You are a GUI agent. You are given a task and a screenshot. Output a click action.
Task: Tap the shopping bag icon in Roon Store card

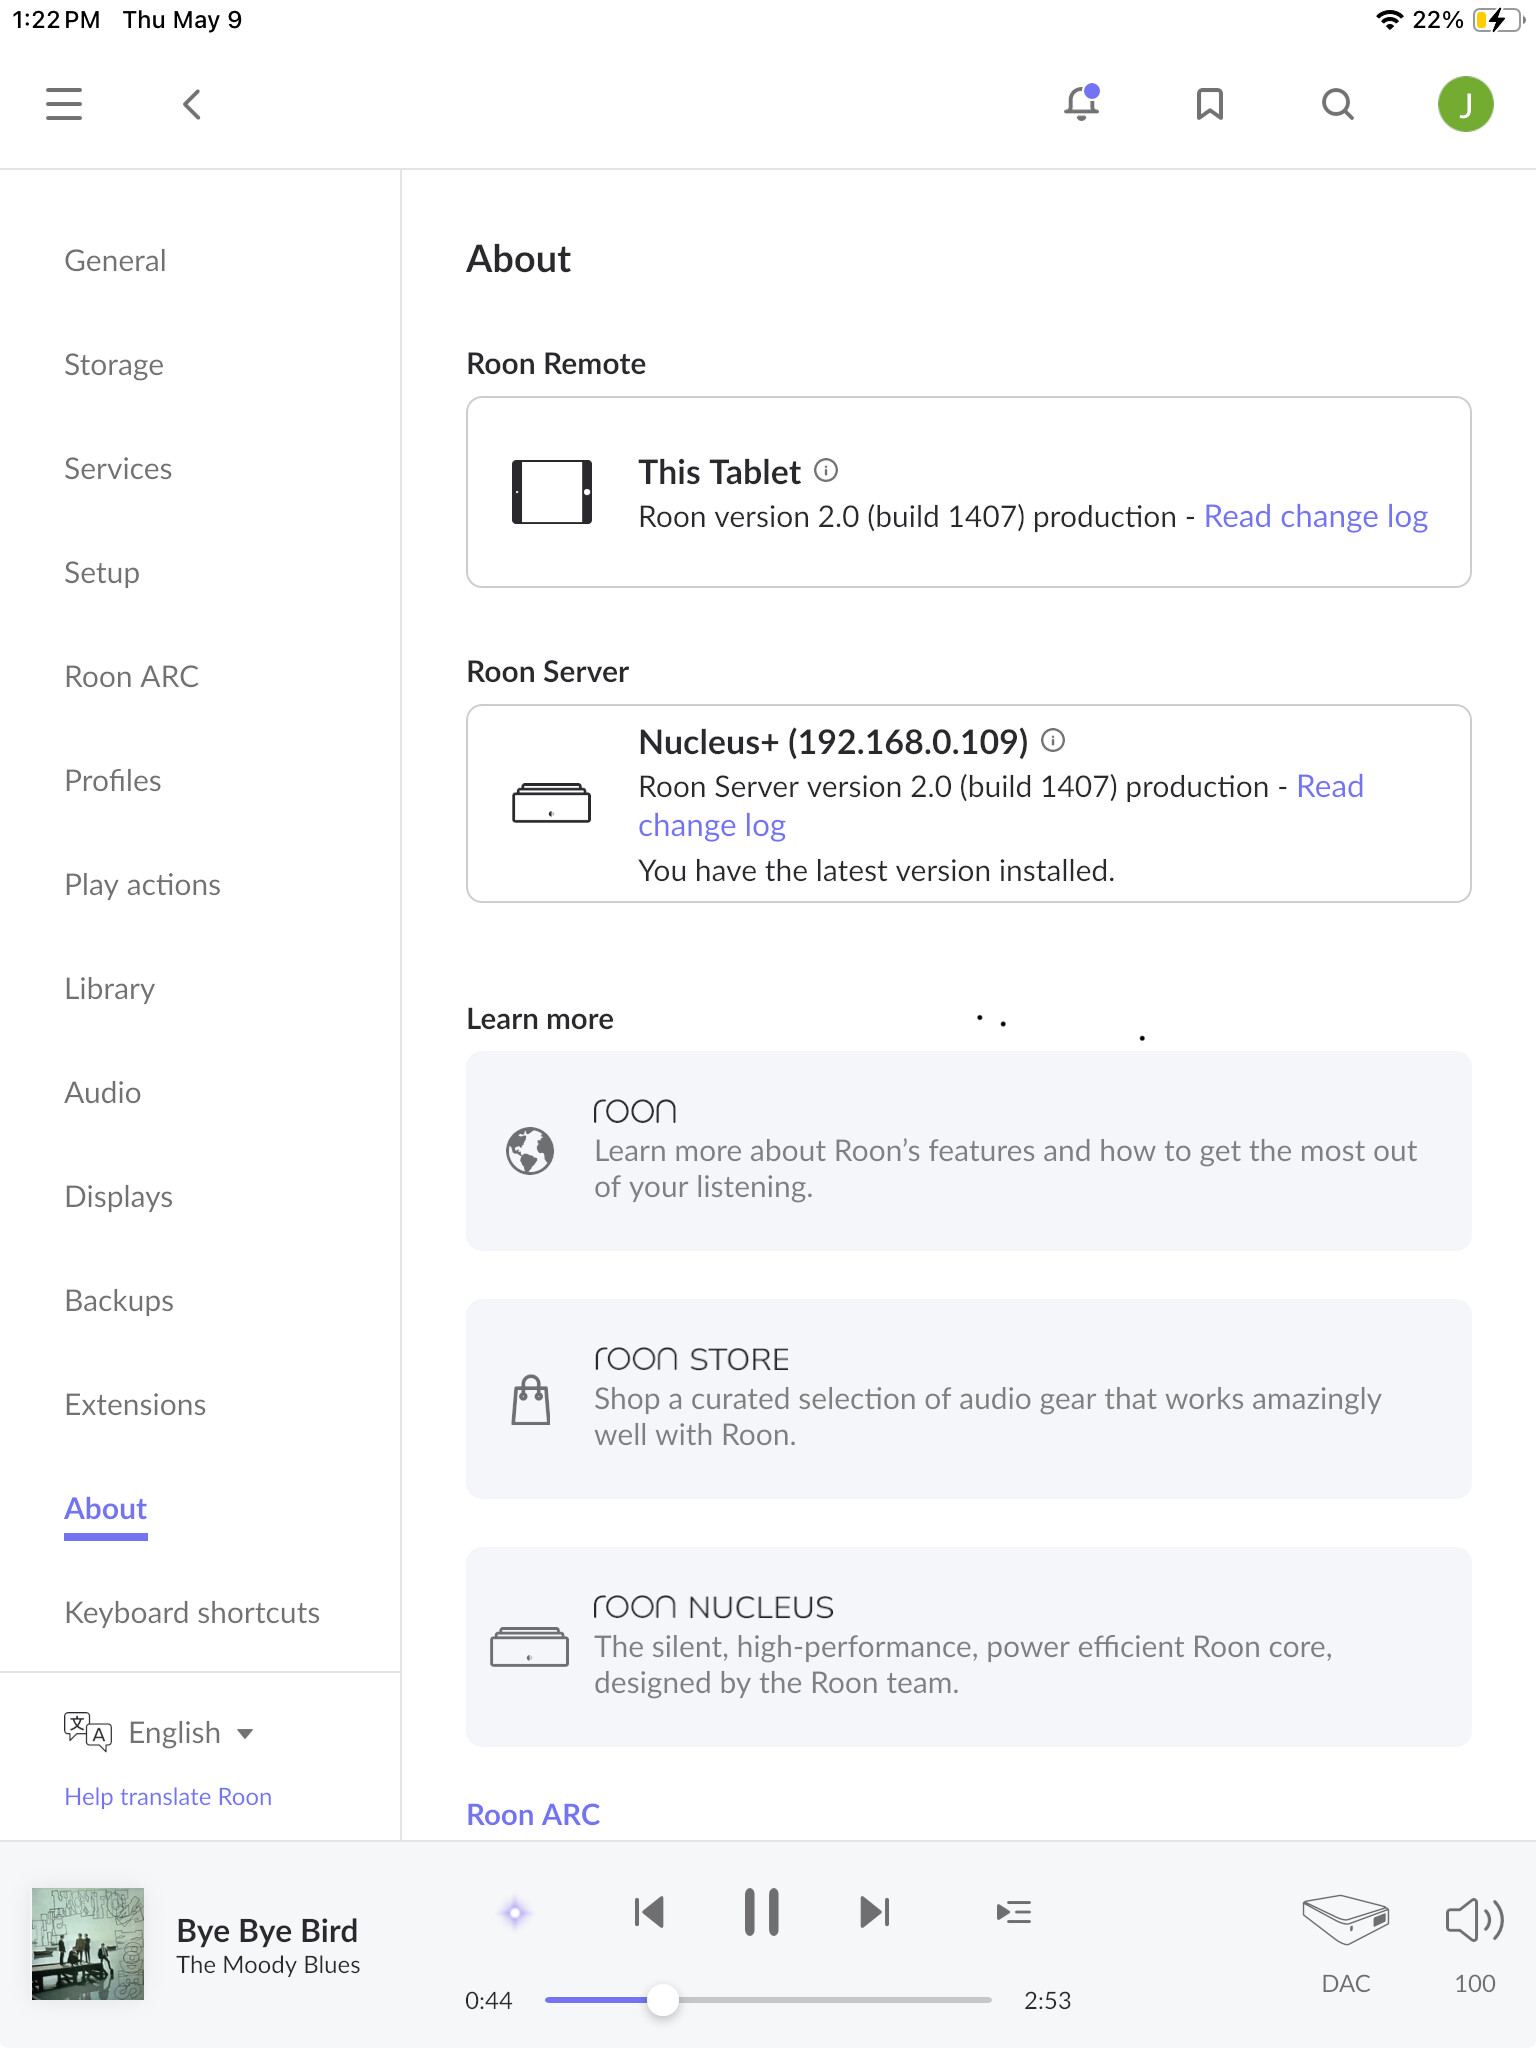[x=531, y=1399]
